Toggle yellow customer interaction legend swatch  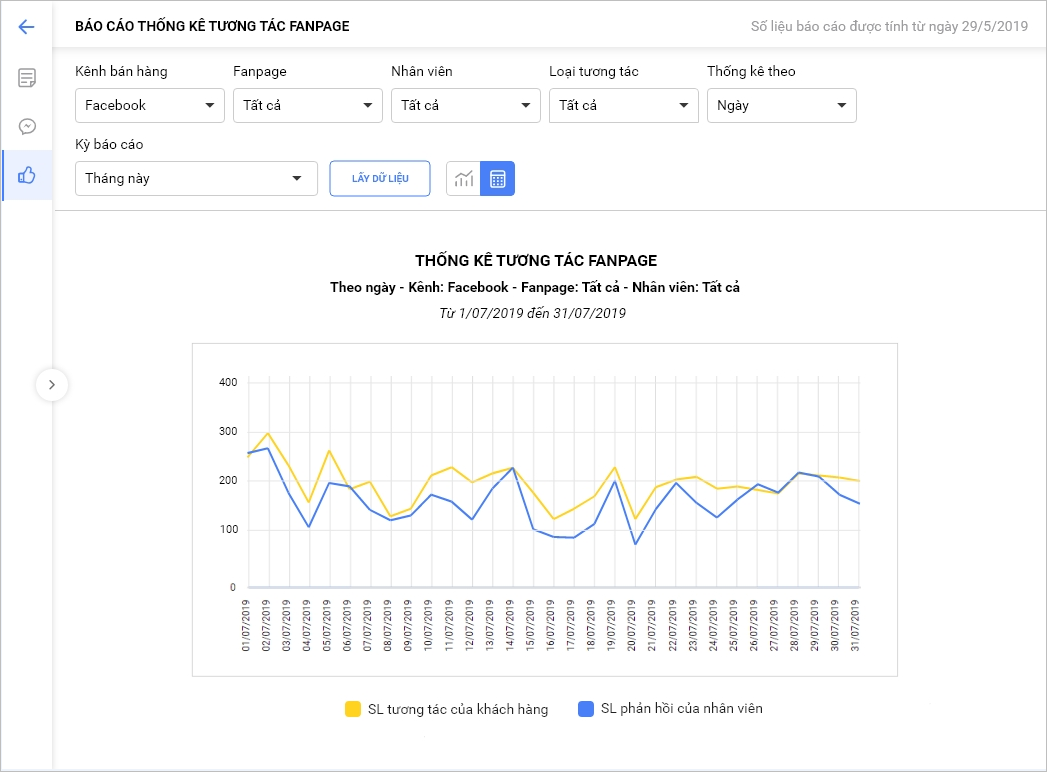(x=353, y=709)
